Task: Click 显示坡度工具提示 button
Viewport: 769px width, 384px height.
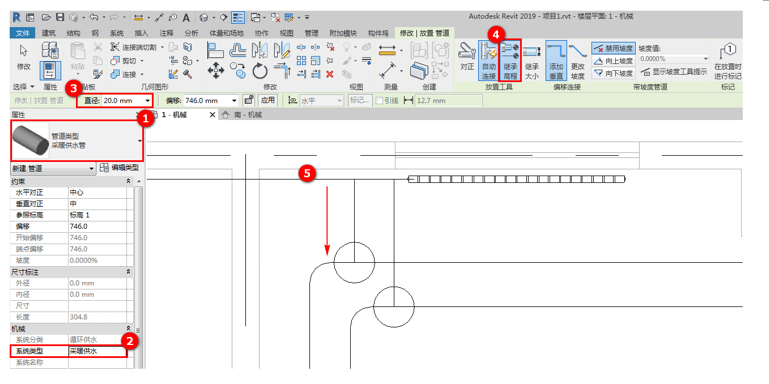Action: [x=674, y=72]
